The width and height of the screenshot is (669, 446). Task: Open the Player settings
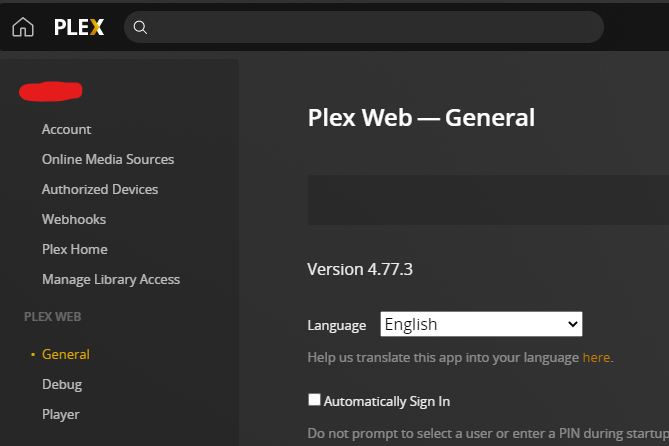61,414
